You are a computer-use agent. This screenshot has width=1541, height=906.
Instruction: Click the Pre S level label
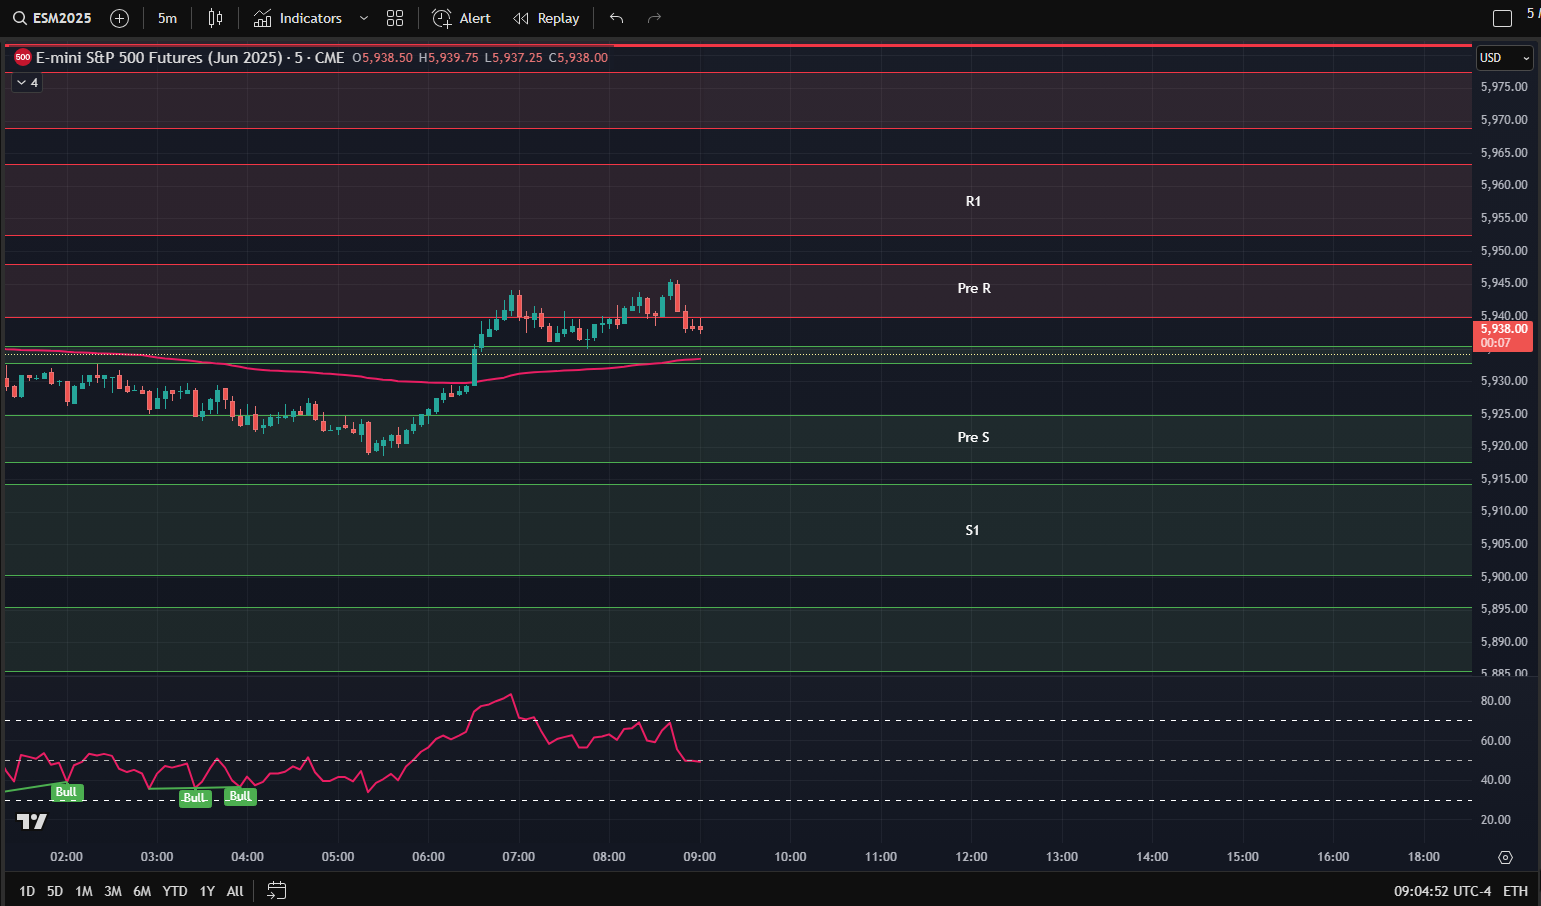click(x=973, y=437)
